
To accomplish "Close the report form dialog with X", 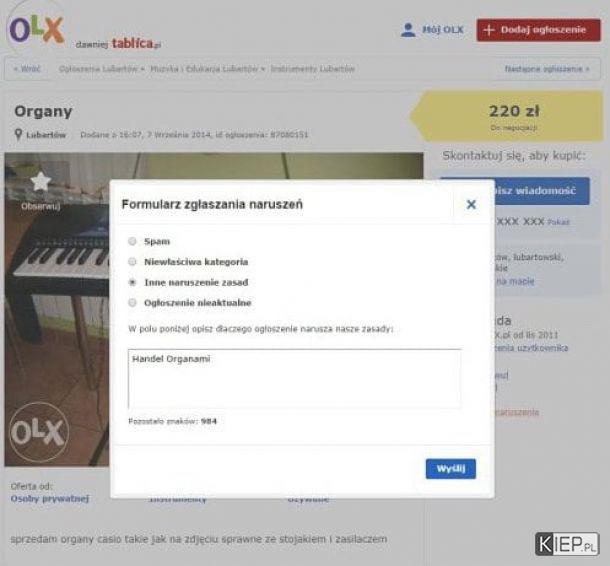I will (x=471, y=204).
